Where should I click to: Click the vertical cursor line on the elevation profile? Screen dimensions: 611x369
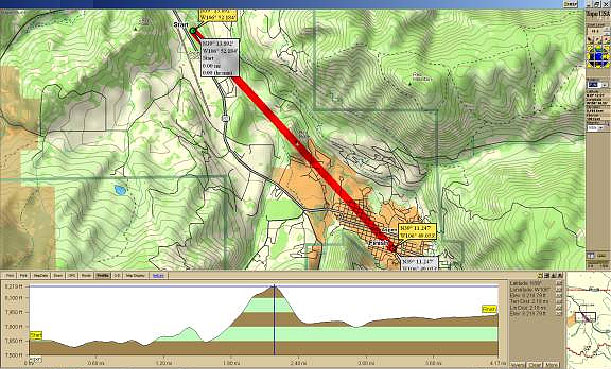275,320
